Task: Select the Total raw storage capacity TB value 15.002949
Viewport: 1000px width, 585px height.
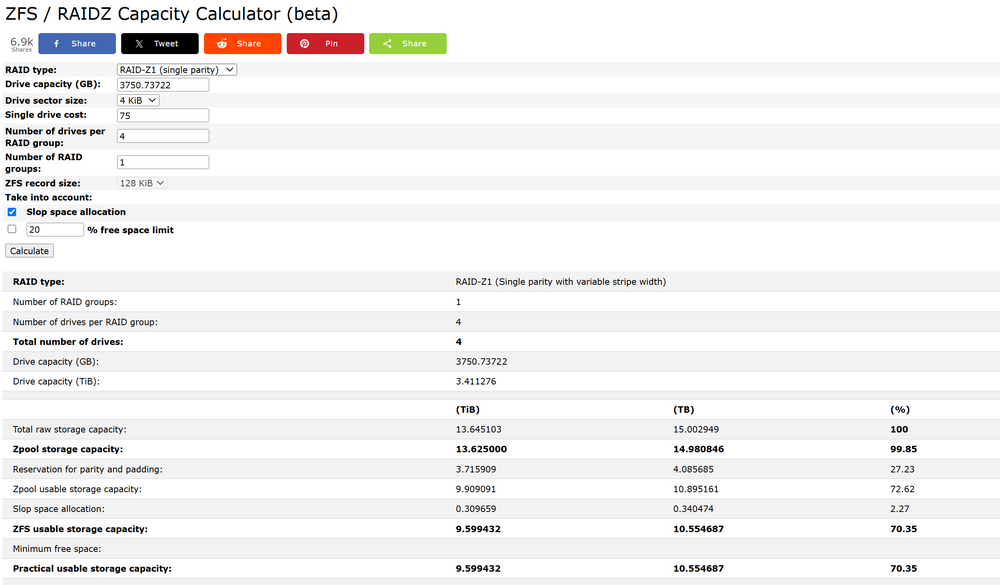Action: (696, 429)
